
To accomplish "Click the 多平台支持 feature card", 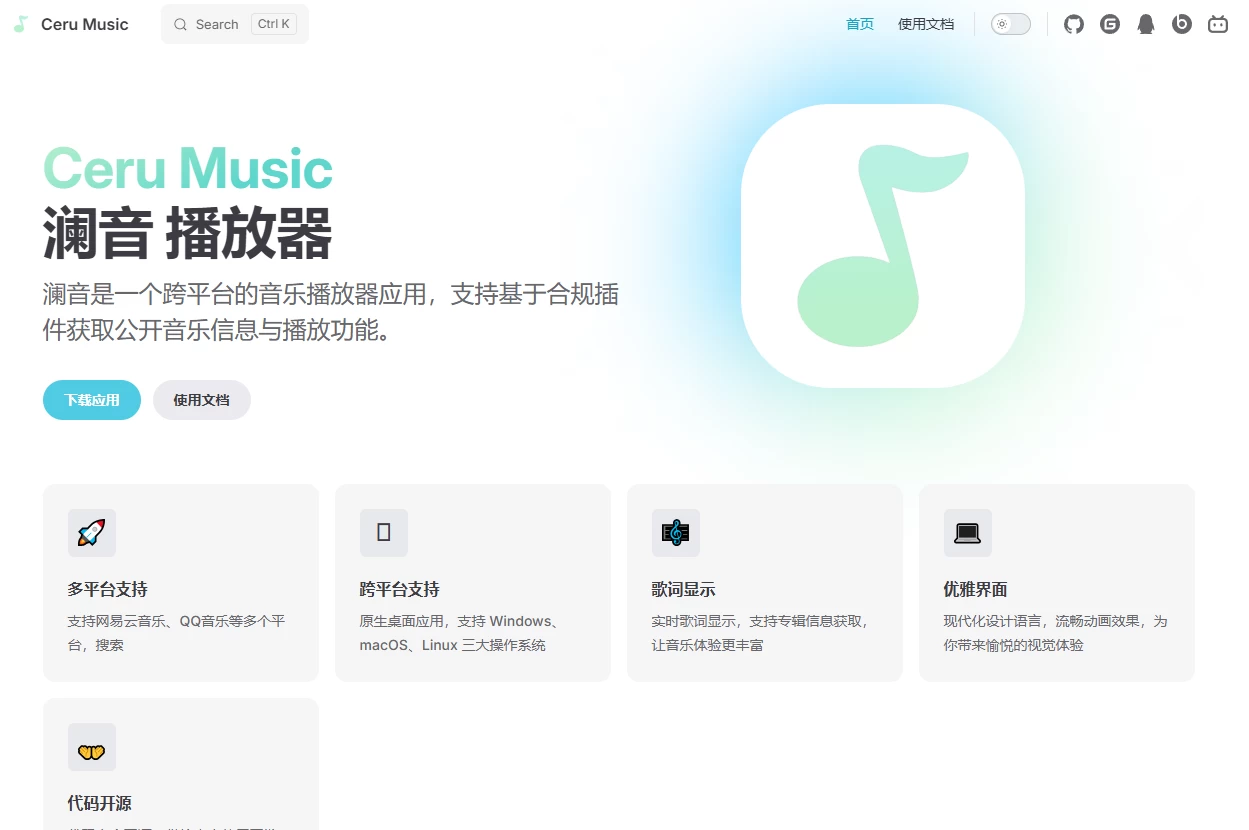I will (x=180, y=582).
